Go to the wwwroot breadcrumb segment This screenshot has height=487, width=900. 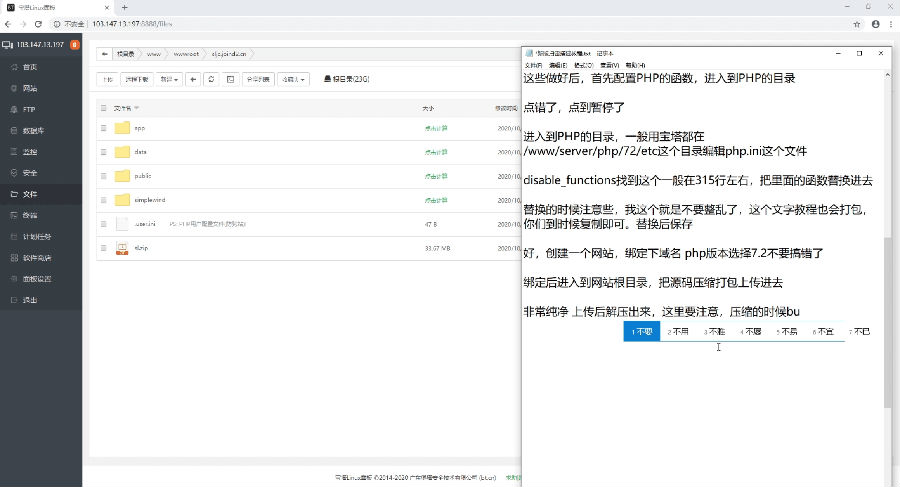click(x=186, y=54)
